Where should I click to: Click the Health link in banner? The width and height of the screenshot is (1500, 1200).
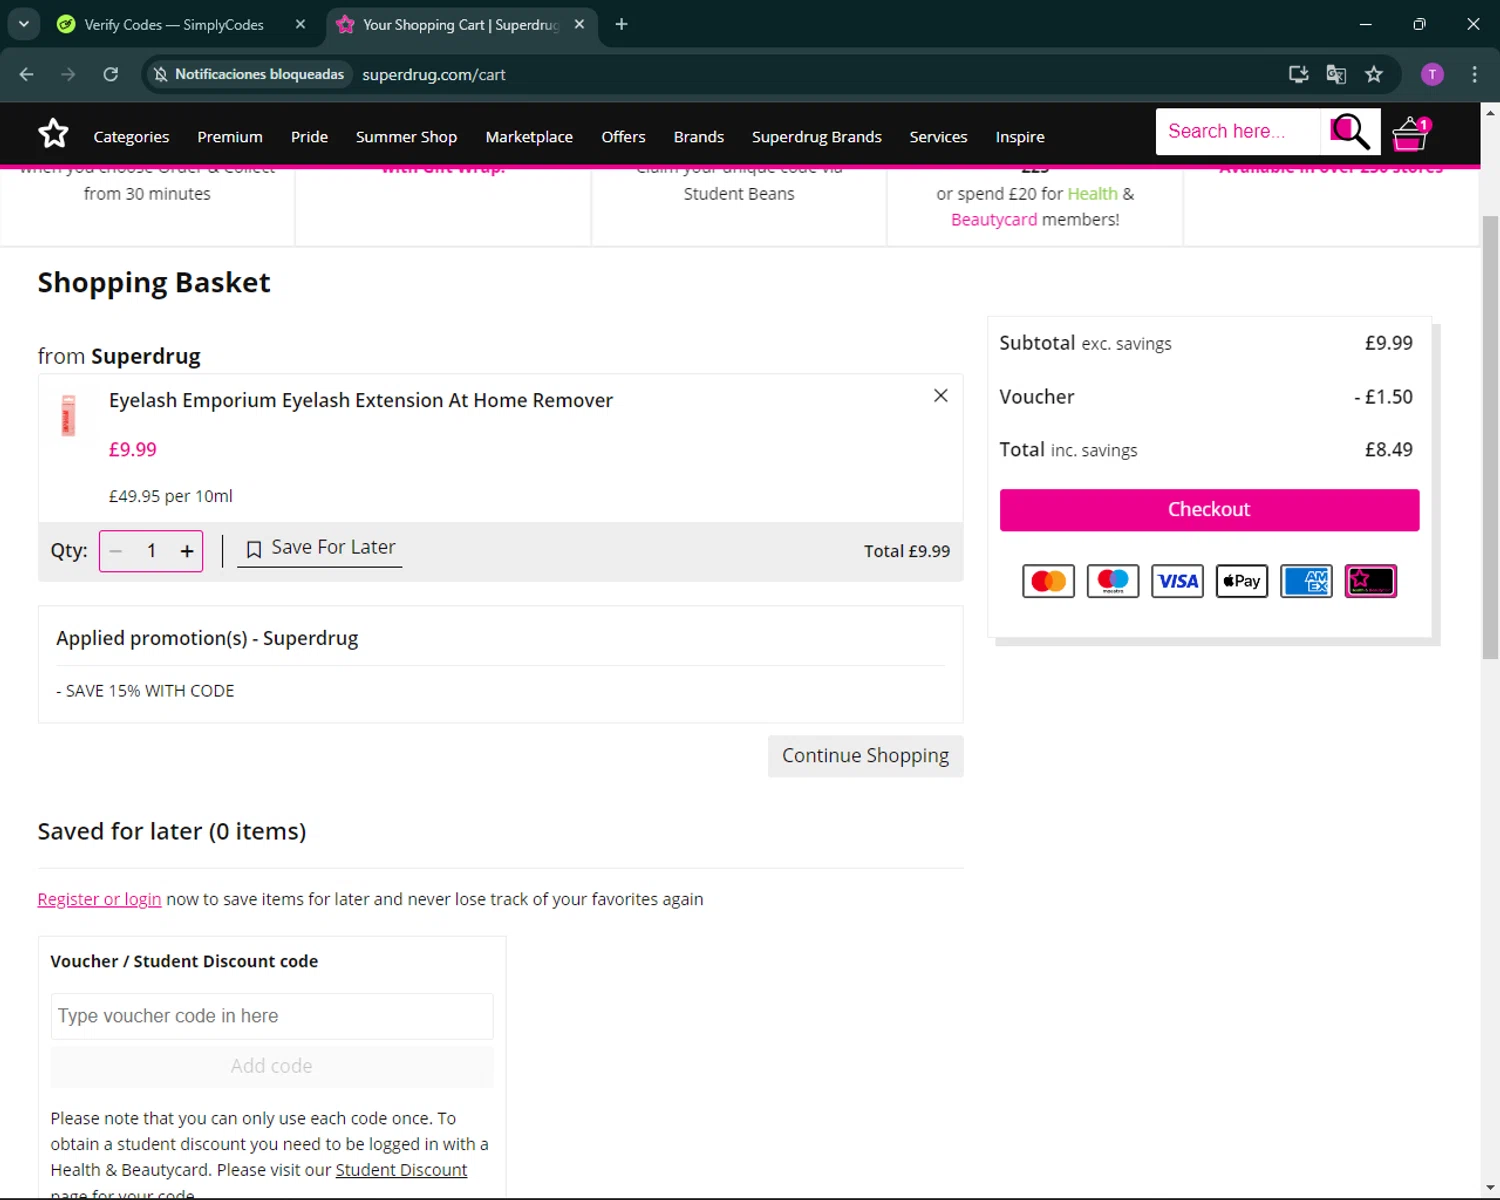(1092, 194)
